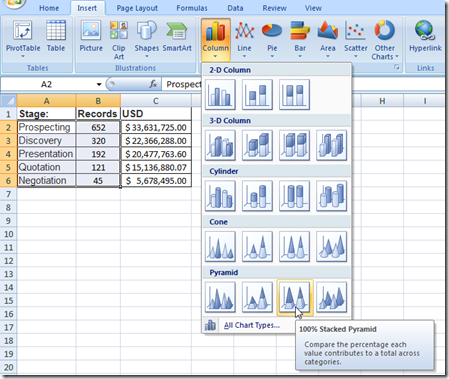449x379 pixels.
Task: Insert a 3-D Pyramid chart
Action: [331, 297]
